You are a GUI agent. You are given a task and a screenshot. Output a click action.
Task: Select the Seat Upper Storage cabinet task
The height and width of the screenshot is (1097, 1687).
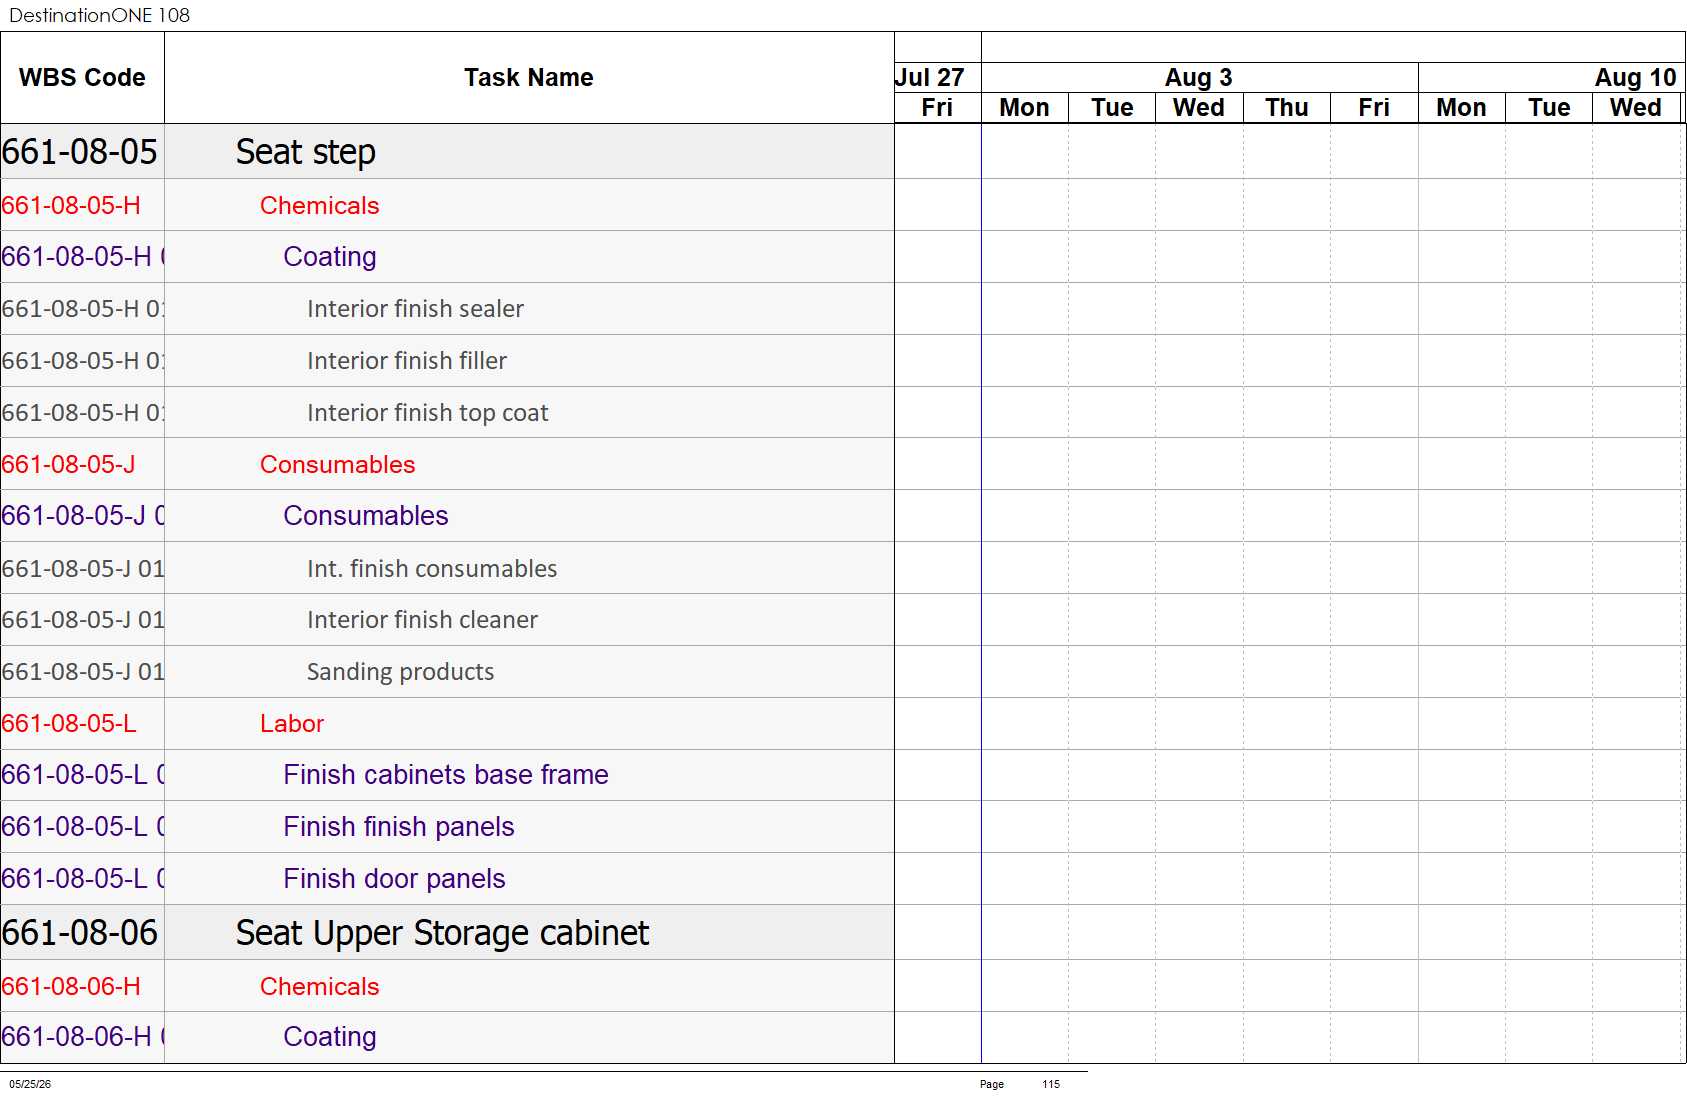(442, 933)
